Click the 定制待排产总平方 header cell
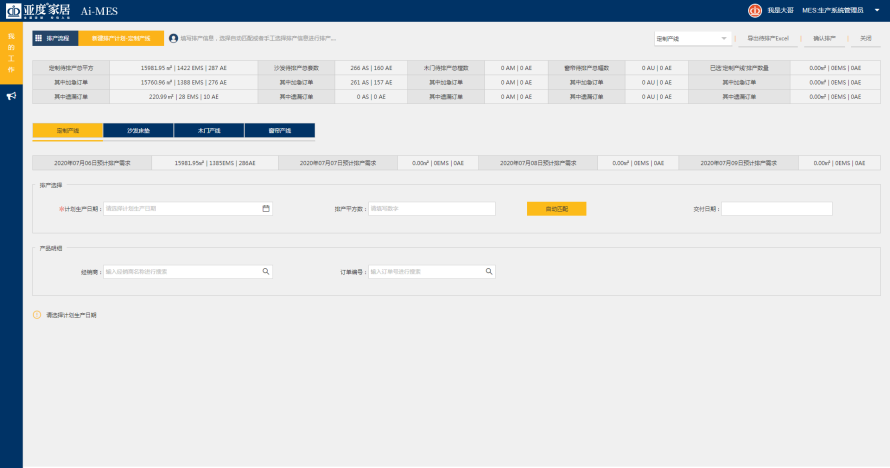 pyautogui.click(x=71, y=68)
